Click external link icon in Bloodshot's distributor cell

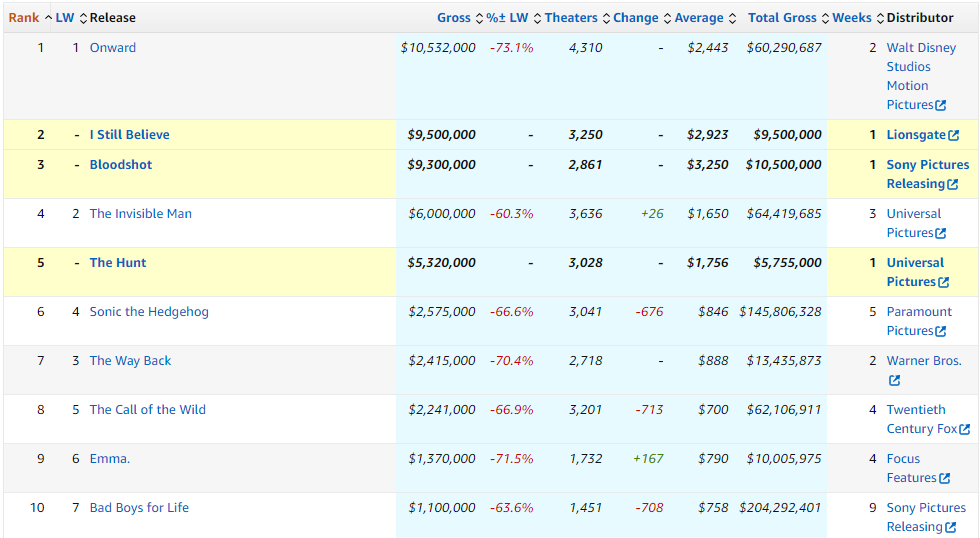(x=952, y=185)
